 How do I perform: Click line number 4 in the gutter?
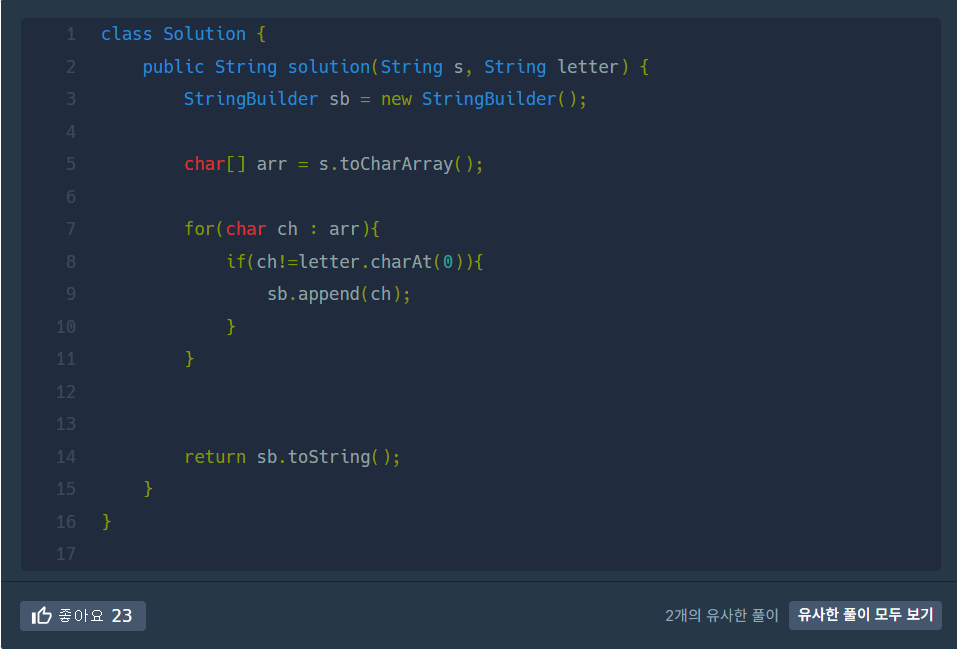coord(71,132)
